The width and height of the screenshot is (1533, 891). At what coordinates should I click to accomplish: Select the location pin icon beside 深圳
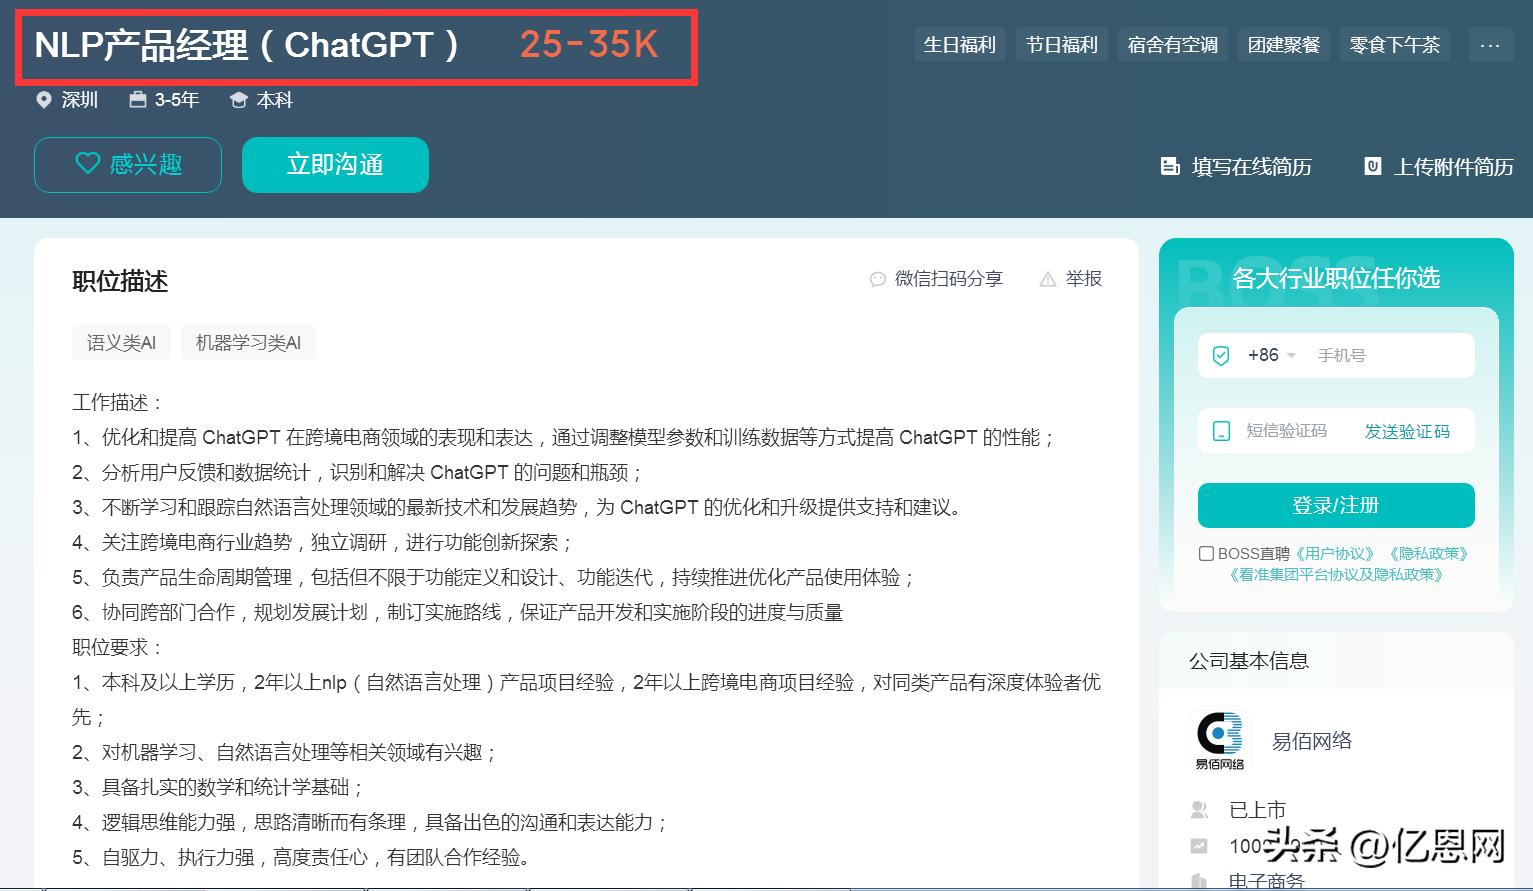coord(42,99)
